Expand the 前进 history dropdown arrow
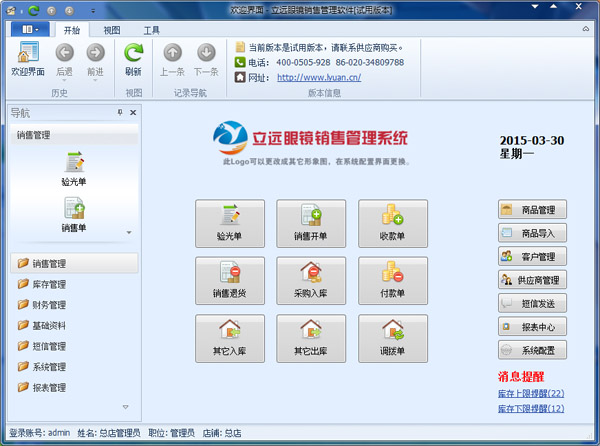Image resolution: width=600 pixels, height=446 pixels. (95, 80)
